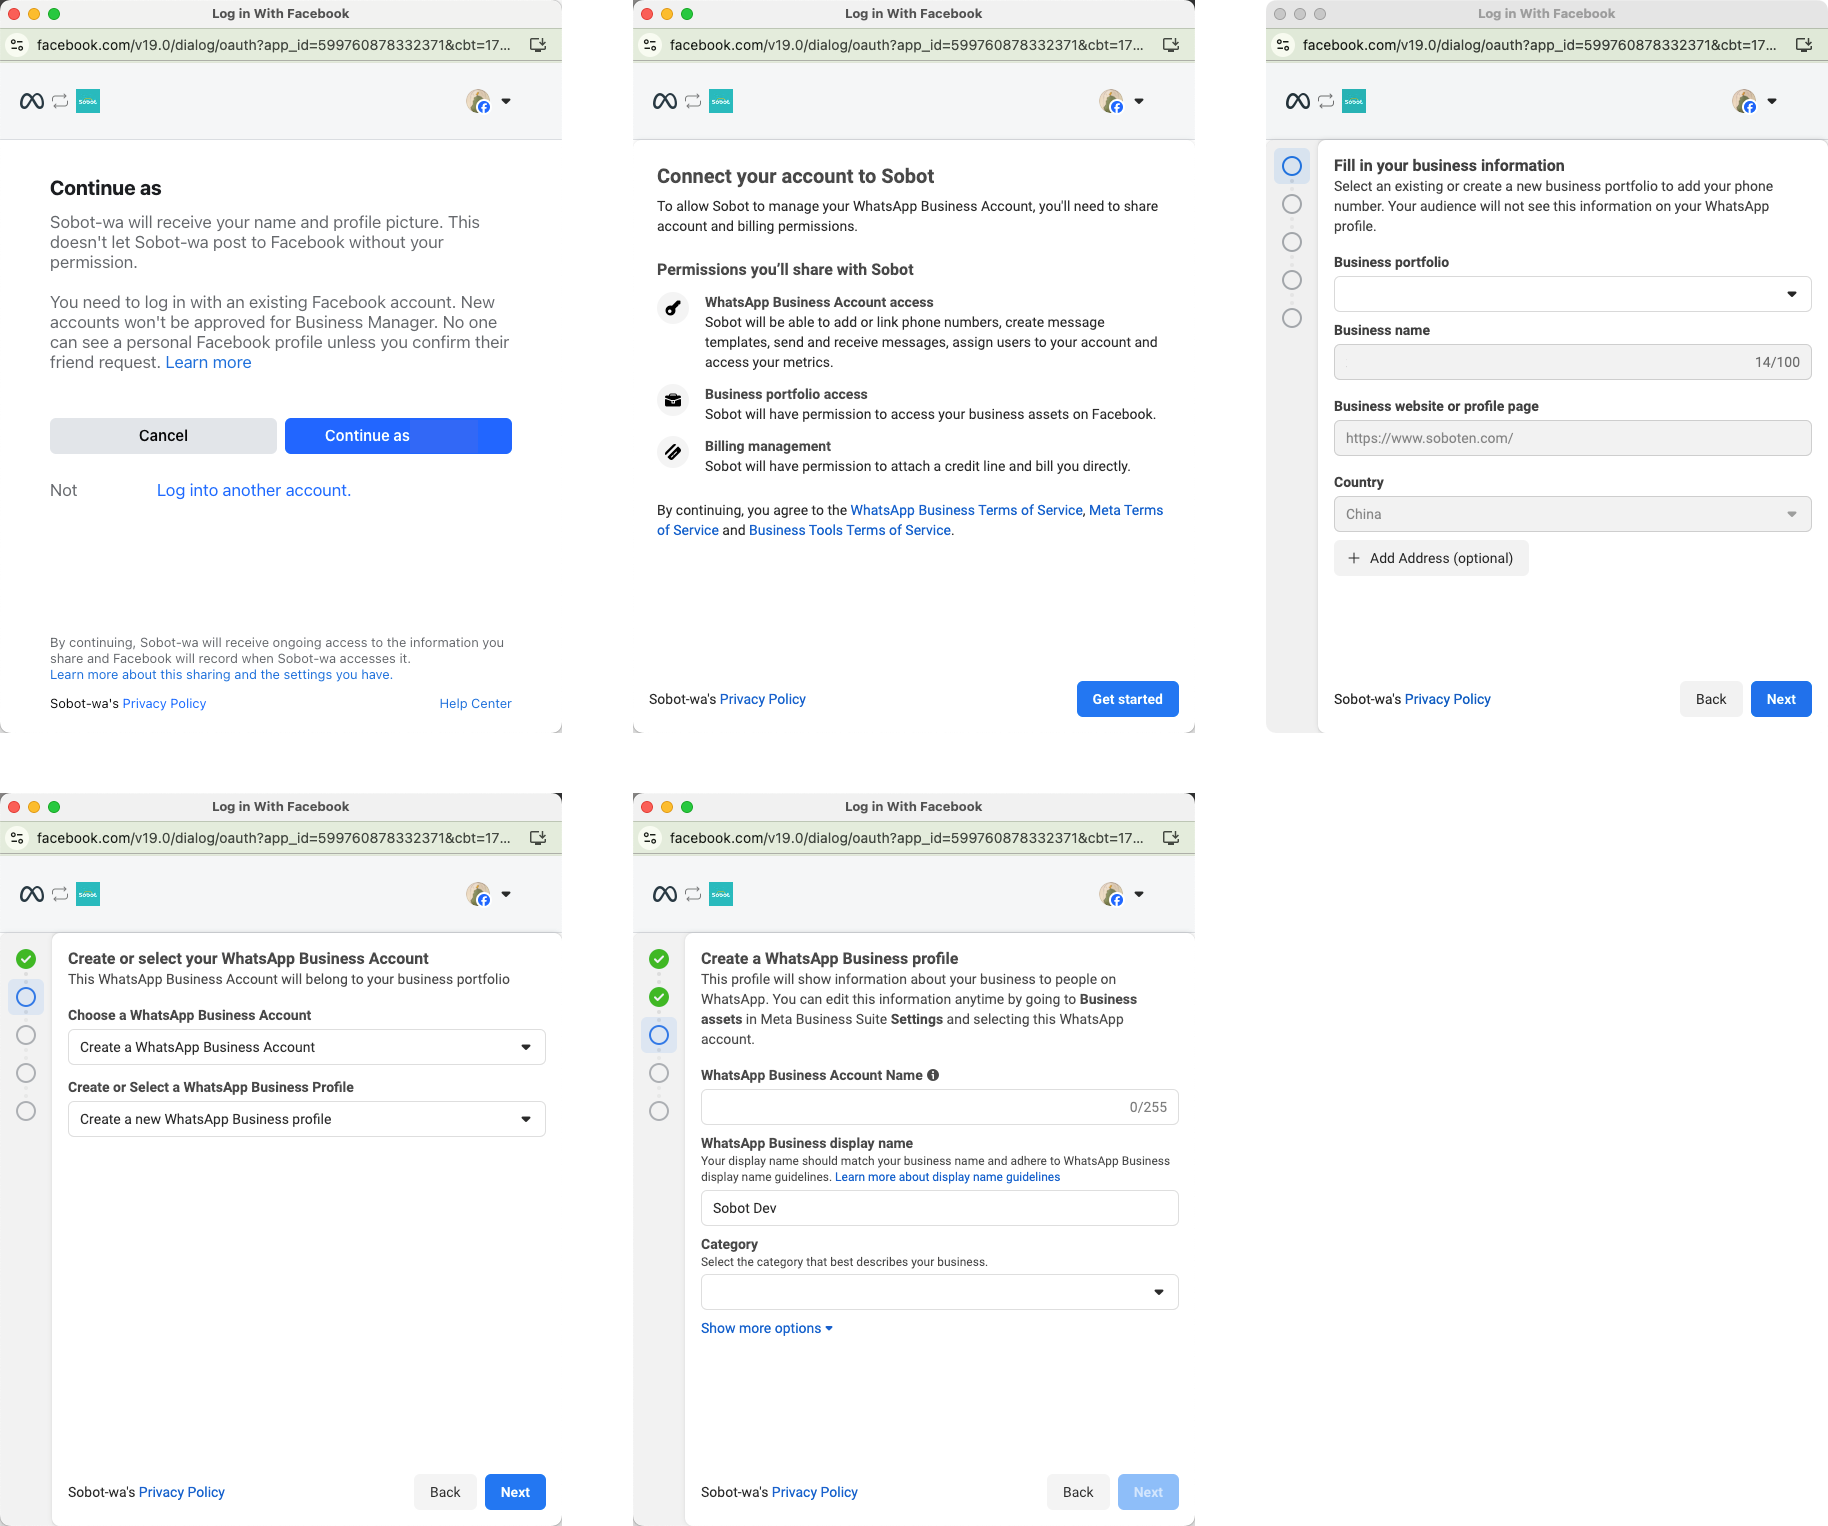Click Business name input field

1573,362
